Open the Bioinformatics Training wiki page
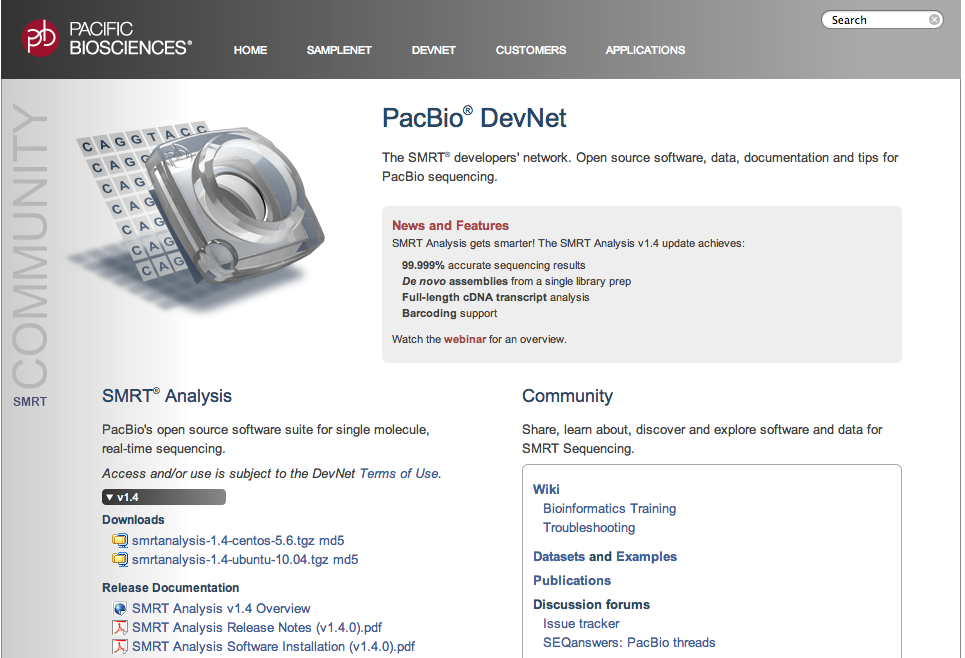Image resolution: width=965 pixels, height=658 pixels. click(609, 508)
